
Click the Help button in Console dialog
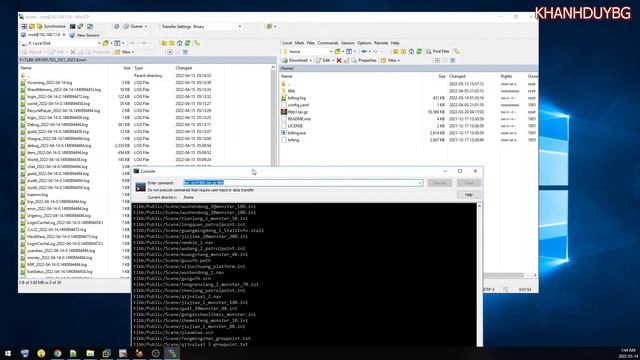coord(469,195)
